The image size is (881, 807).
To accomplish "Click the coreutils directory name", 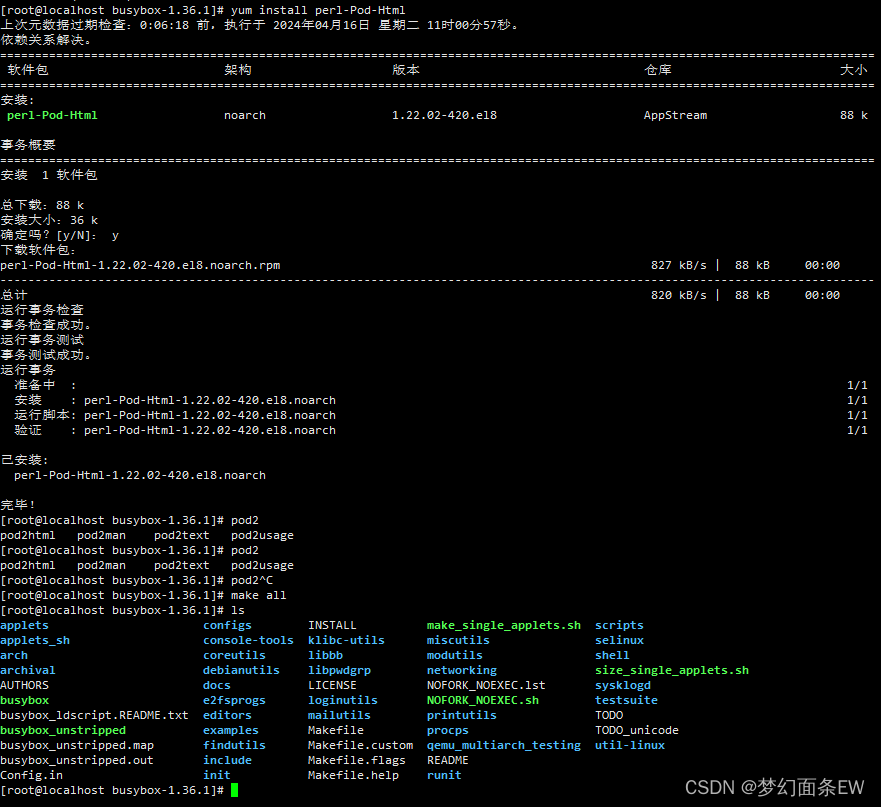I will tap(233, 654).
